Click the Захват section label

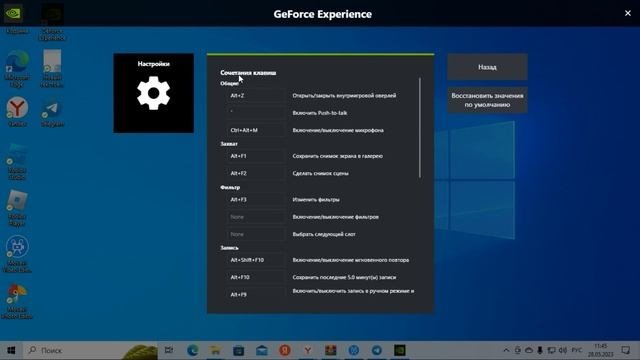click(x=229, y=144)
